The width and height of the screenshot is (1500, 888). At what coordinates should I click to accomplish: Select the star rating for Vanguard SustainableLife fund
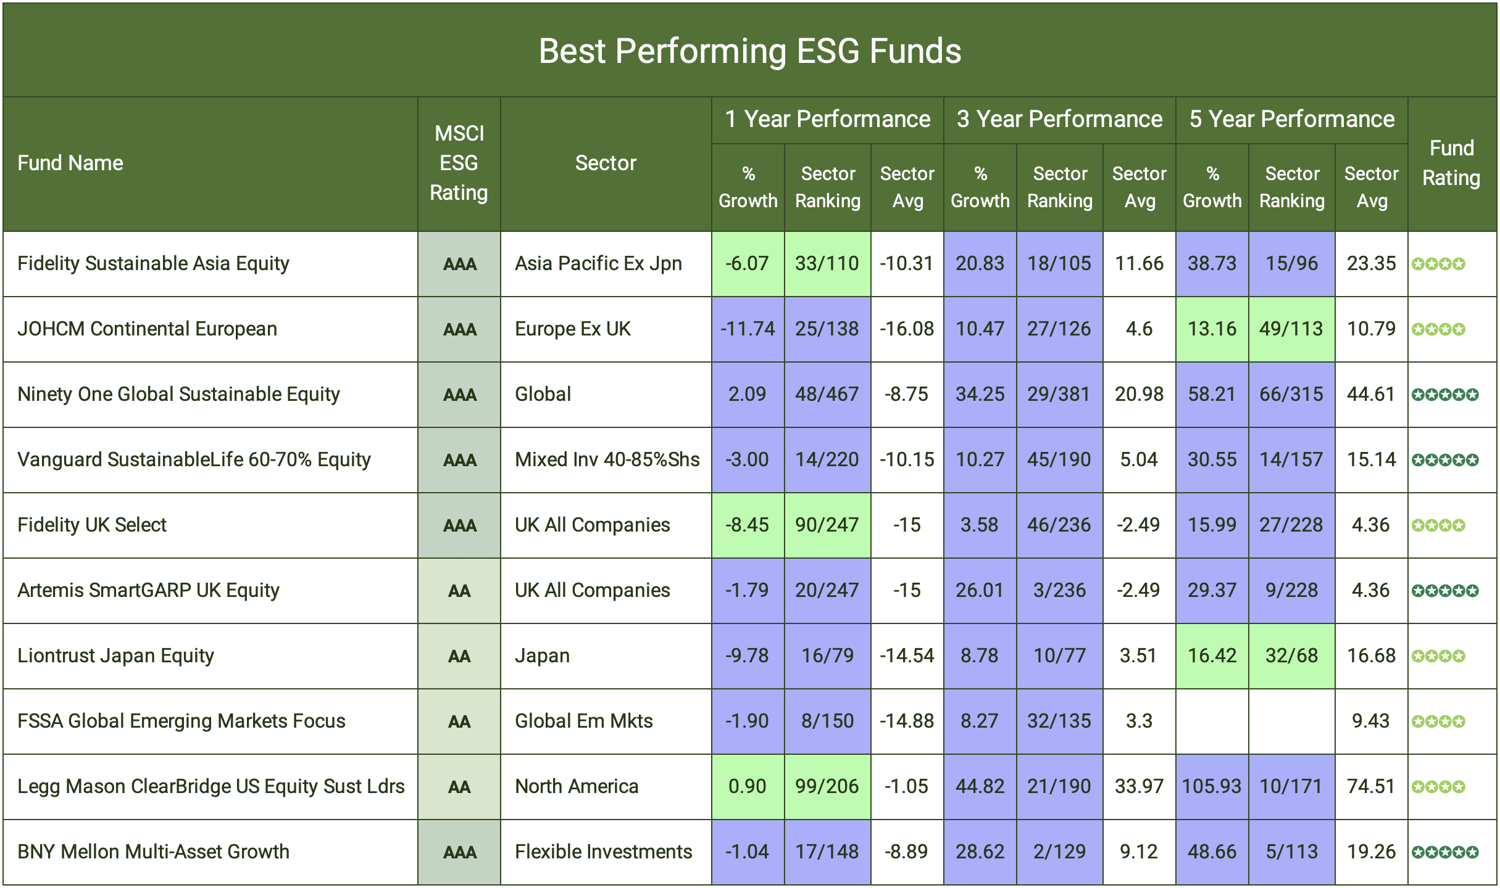point(1445,460)
